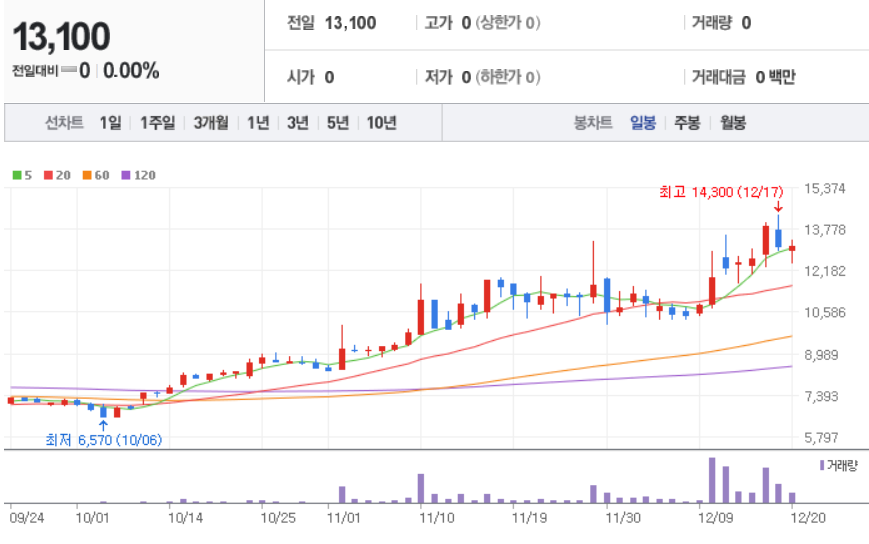The width and height of the screenshot is (869, 544).
Task: Show the 3년 line chart
Action: point(298,122)
